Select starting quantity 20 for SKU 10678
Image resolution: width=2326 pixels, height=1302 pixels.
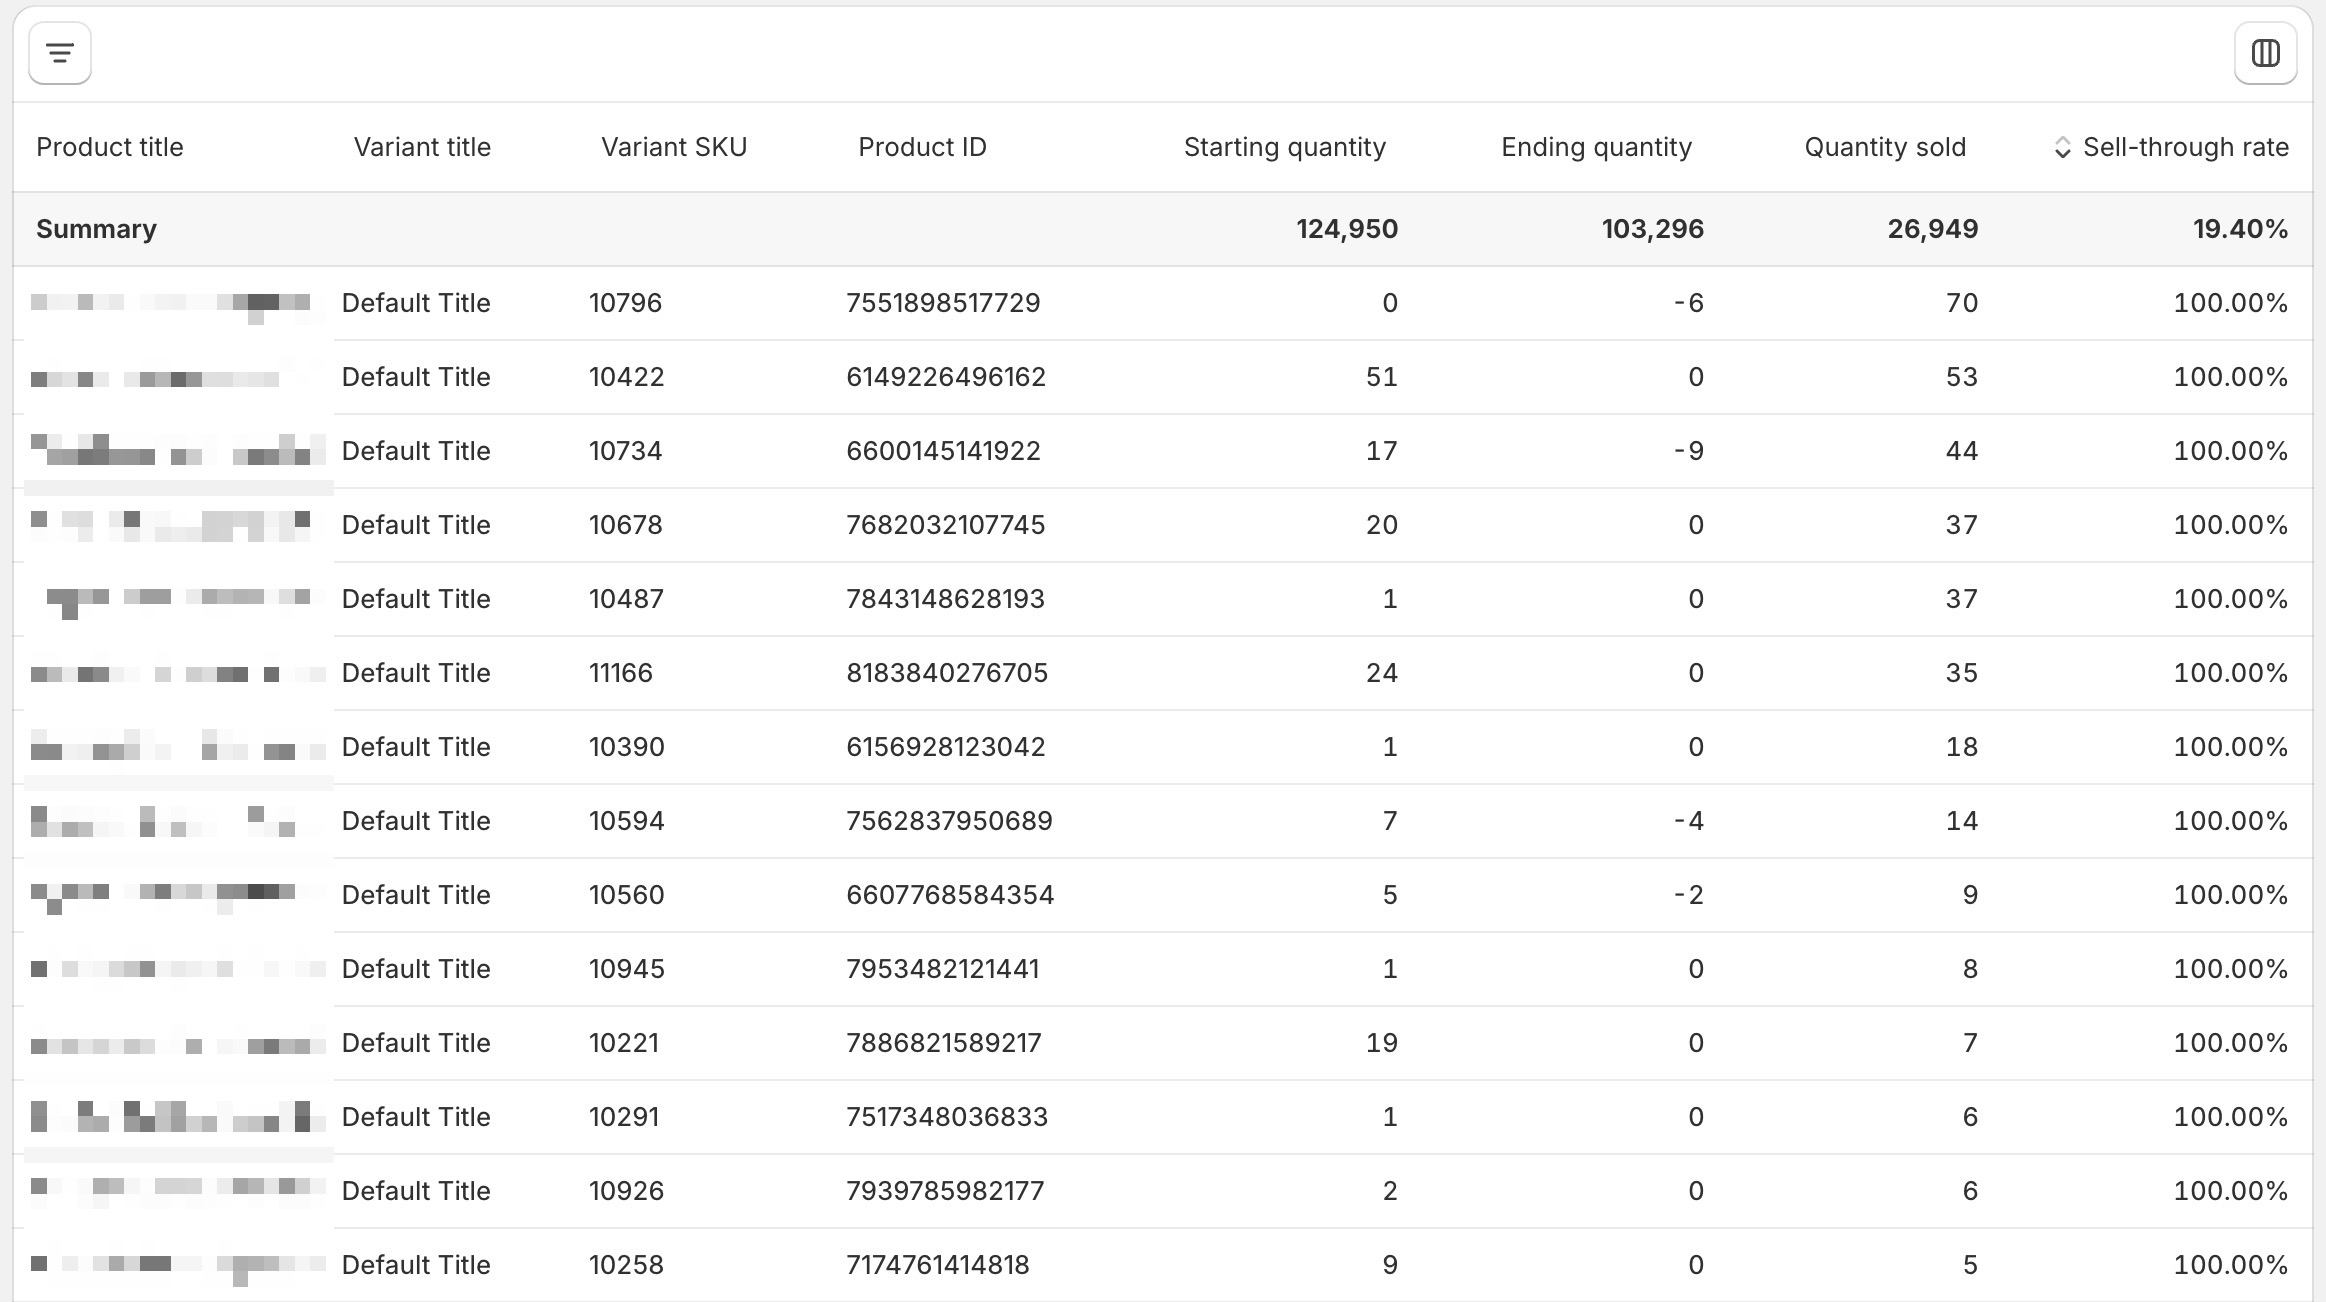point(1382,525)
